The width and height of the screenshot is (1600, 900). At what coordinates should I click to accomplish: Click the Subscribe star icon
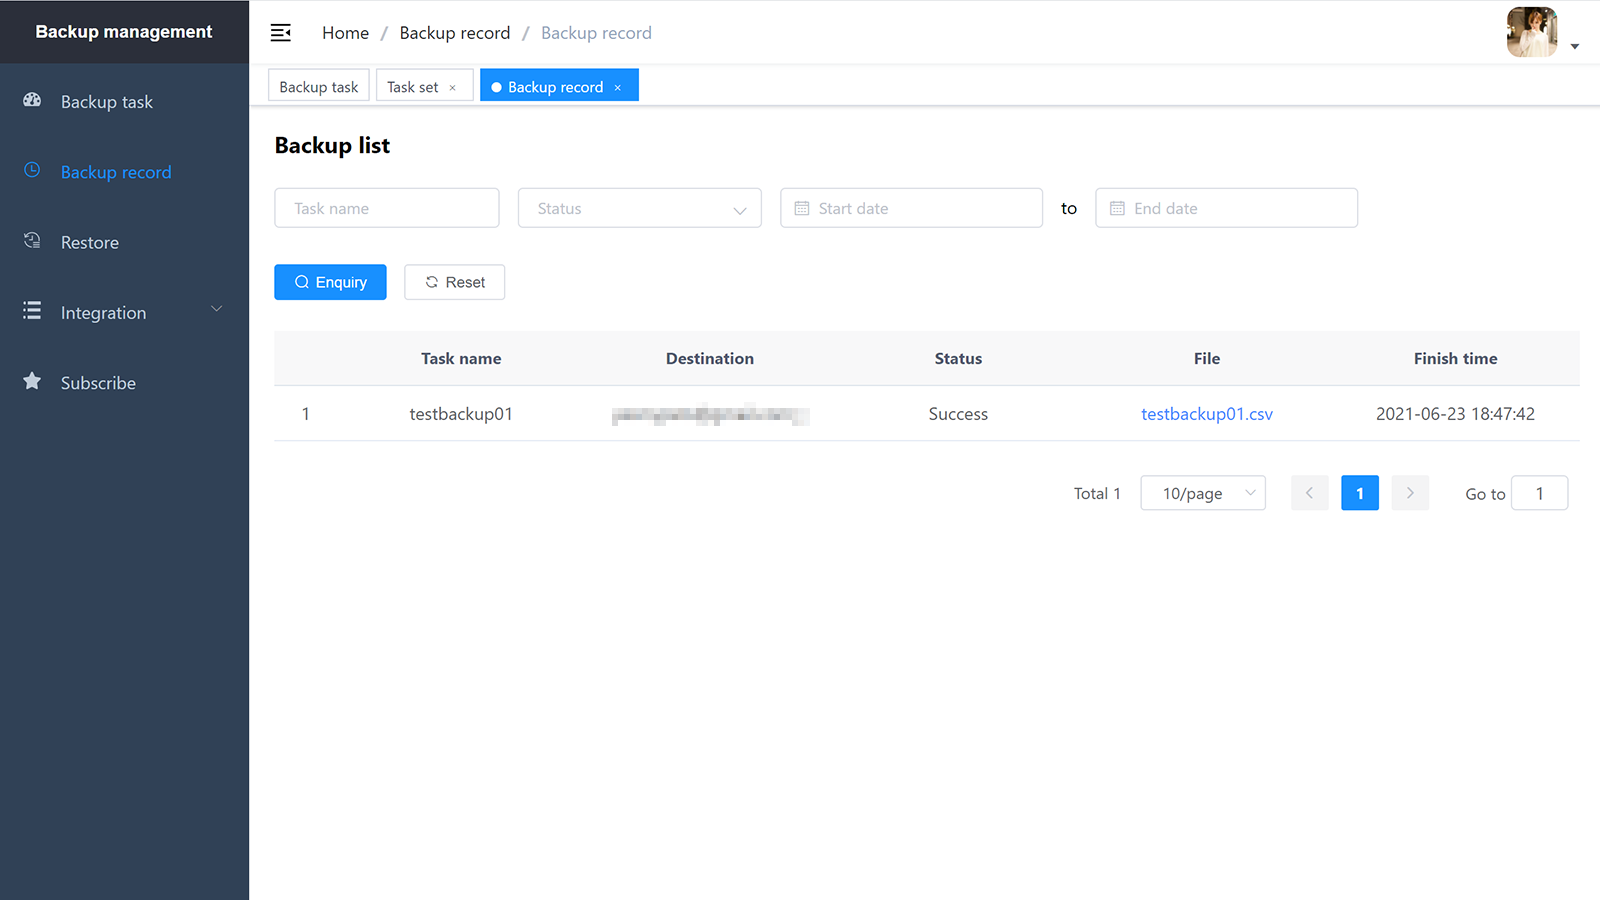[32, 381]
